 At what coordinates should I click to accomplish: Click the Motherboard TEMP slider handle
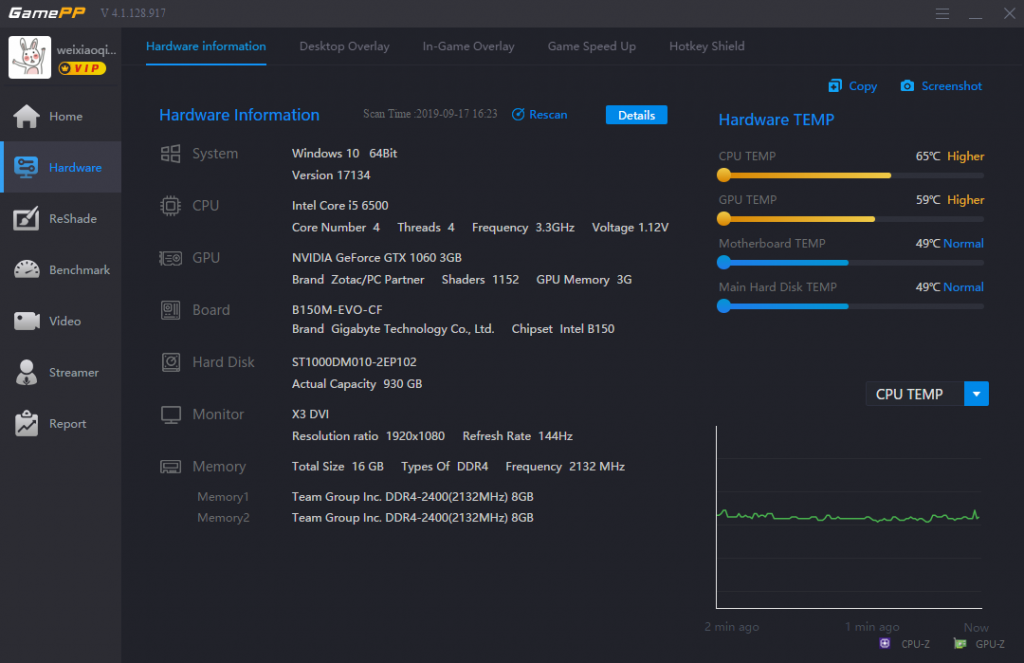tap(724, 263)
